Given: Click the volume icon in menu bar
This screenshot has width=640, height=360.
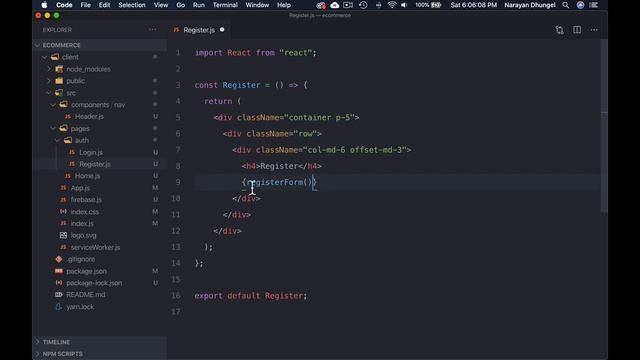Looking at the screenshot, I should click(x=404, y=5).
